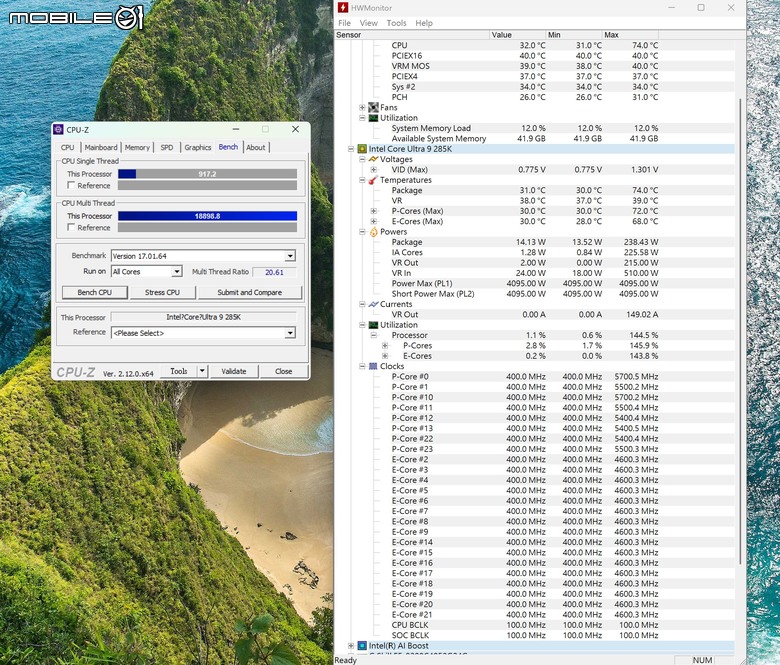
Task: Expand the Fans node
Action: tap(362, 107)
